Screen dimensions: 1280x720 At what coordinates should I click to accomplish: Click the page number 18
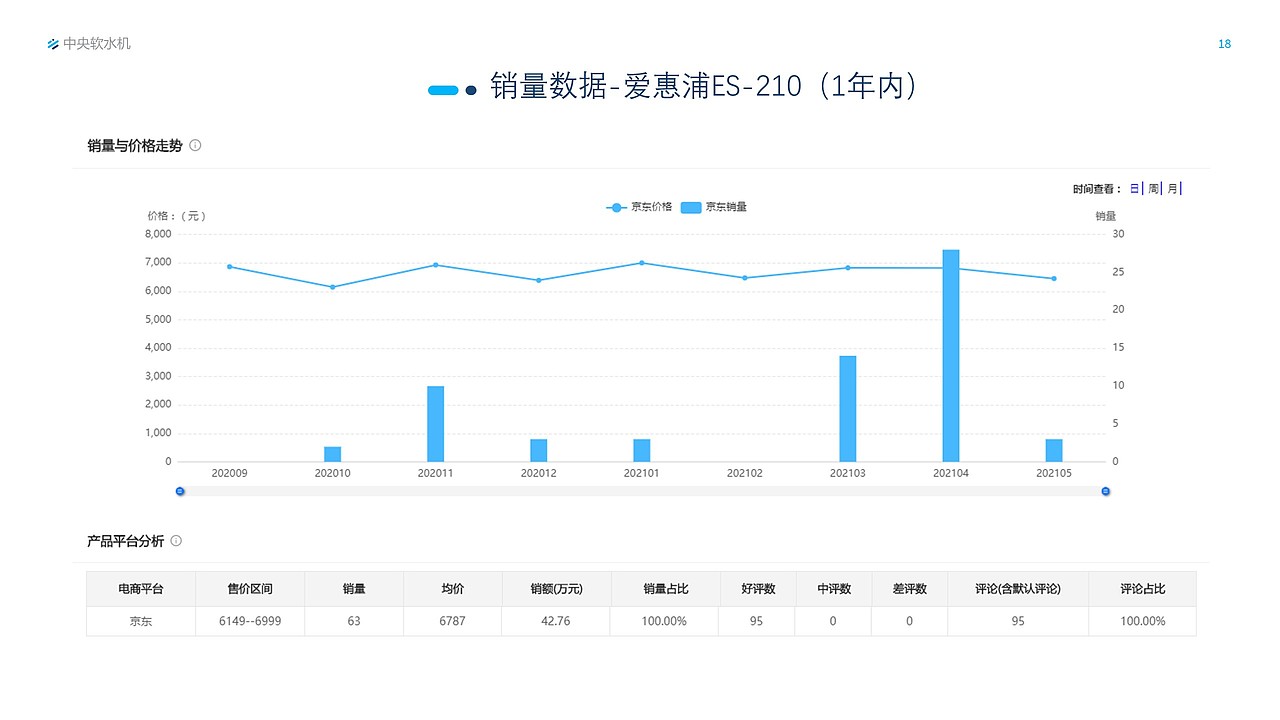click(1225, 44)
